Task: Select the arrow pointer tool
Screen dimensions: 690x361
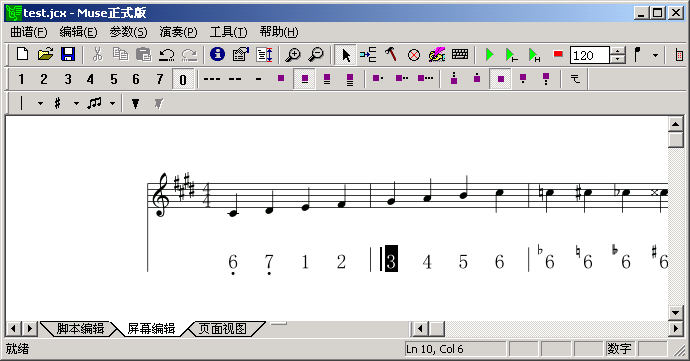Action: tap(345, 55)
